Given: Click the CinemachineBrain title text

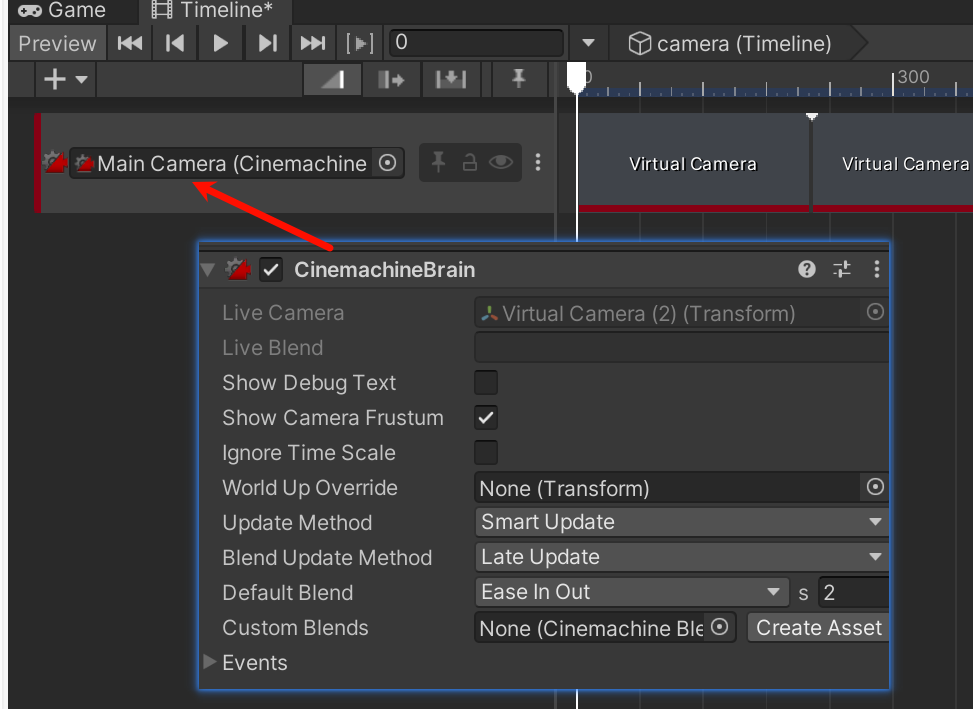Looking at the screenshot, I should [x=385, y=270].
